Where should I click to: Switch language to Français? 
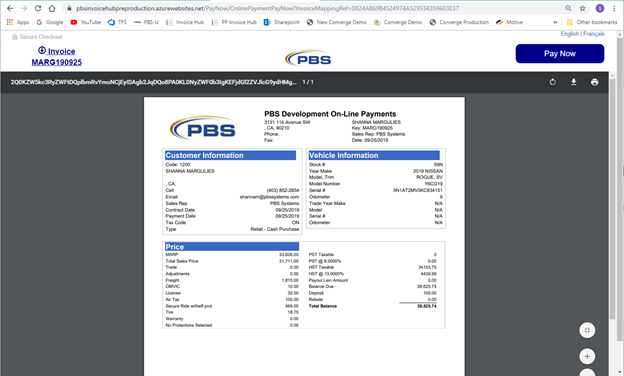click(594, 34)
